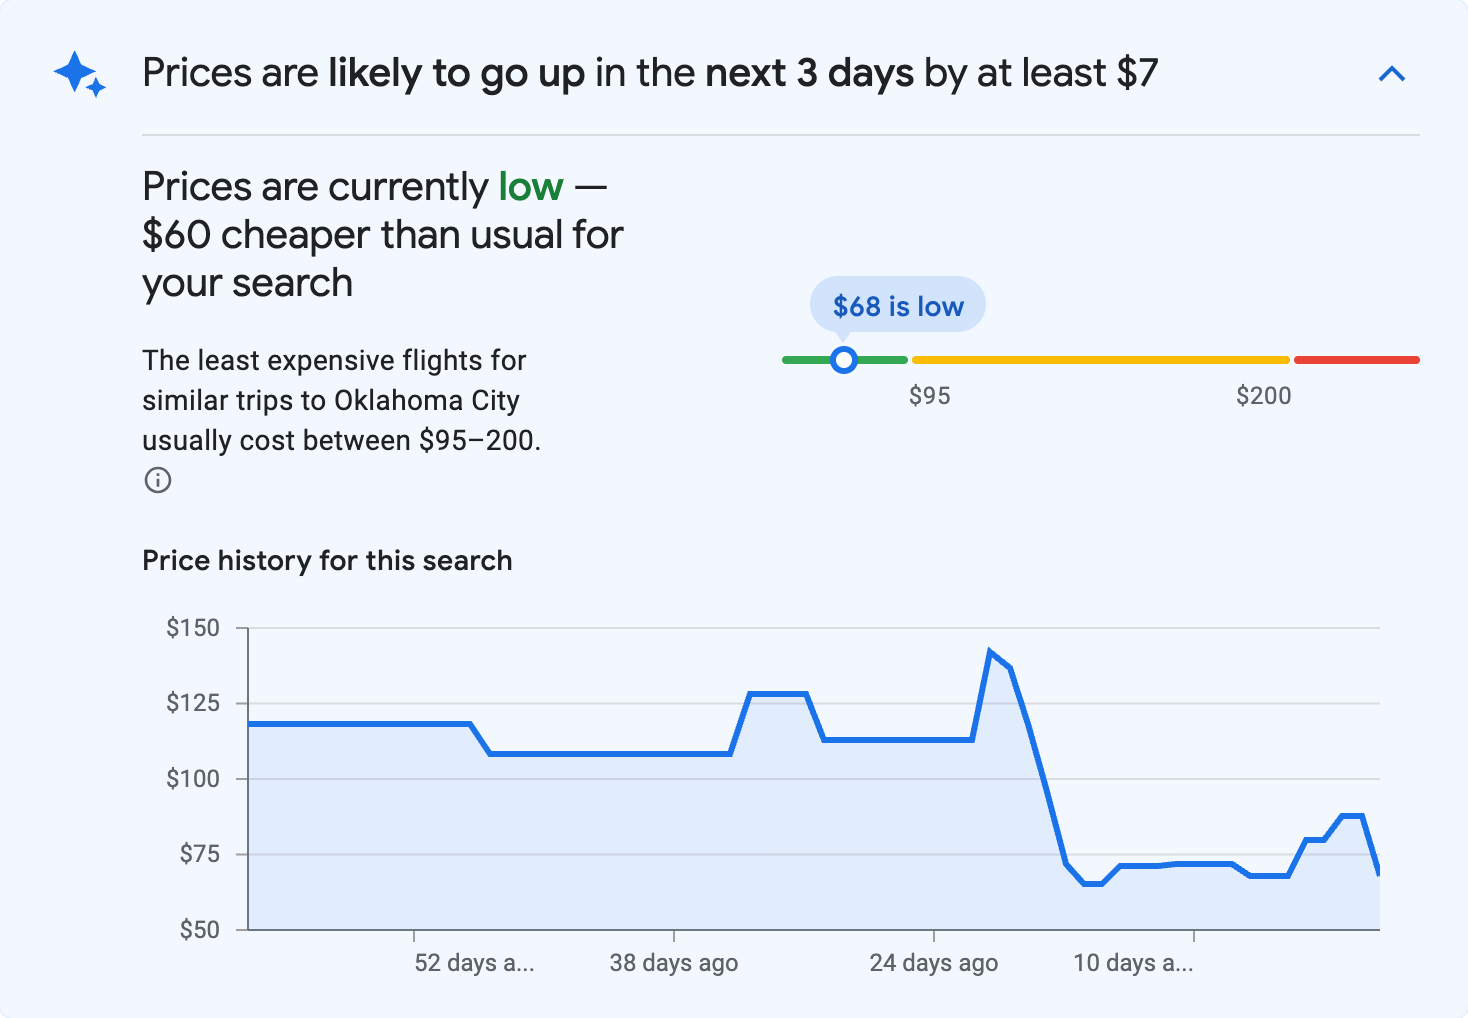This screenshot has height=1018, width=1468.
Task: Select the "24 days ago" axis label
Action: [x=933, y=963]
